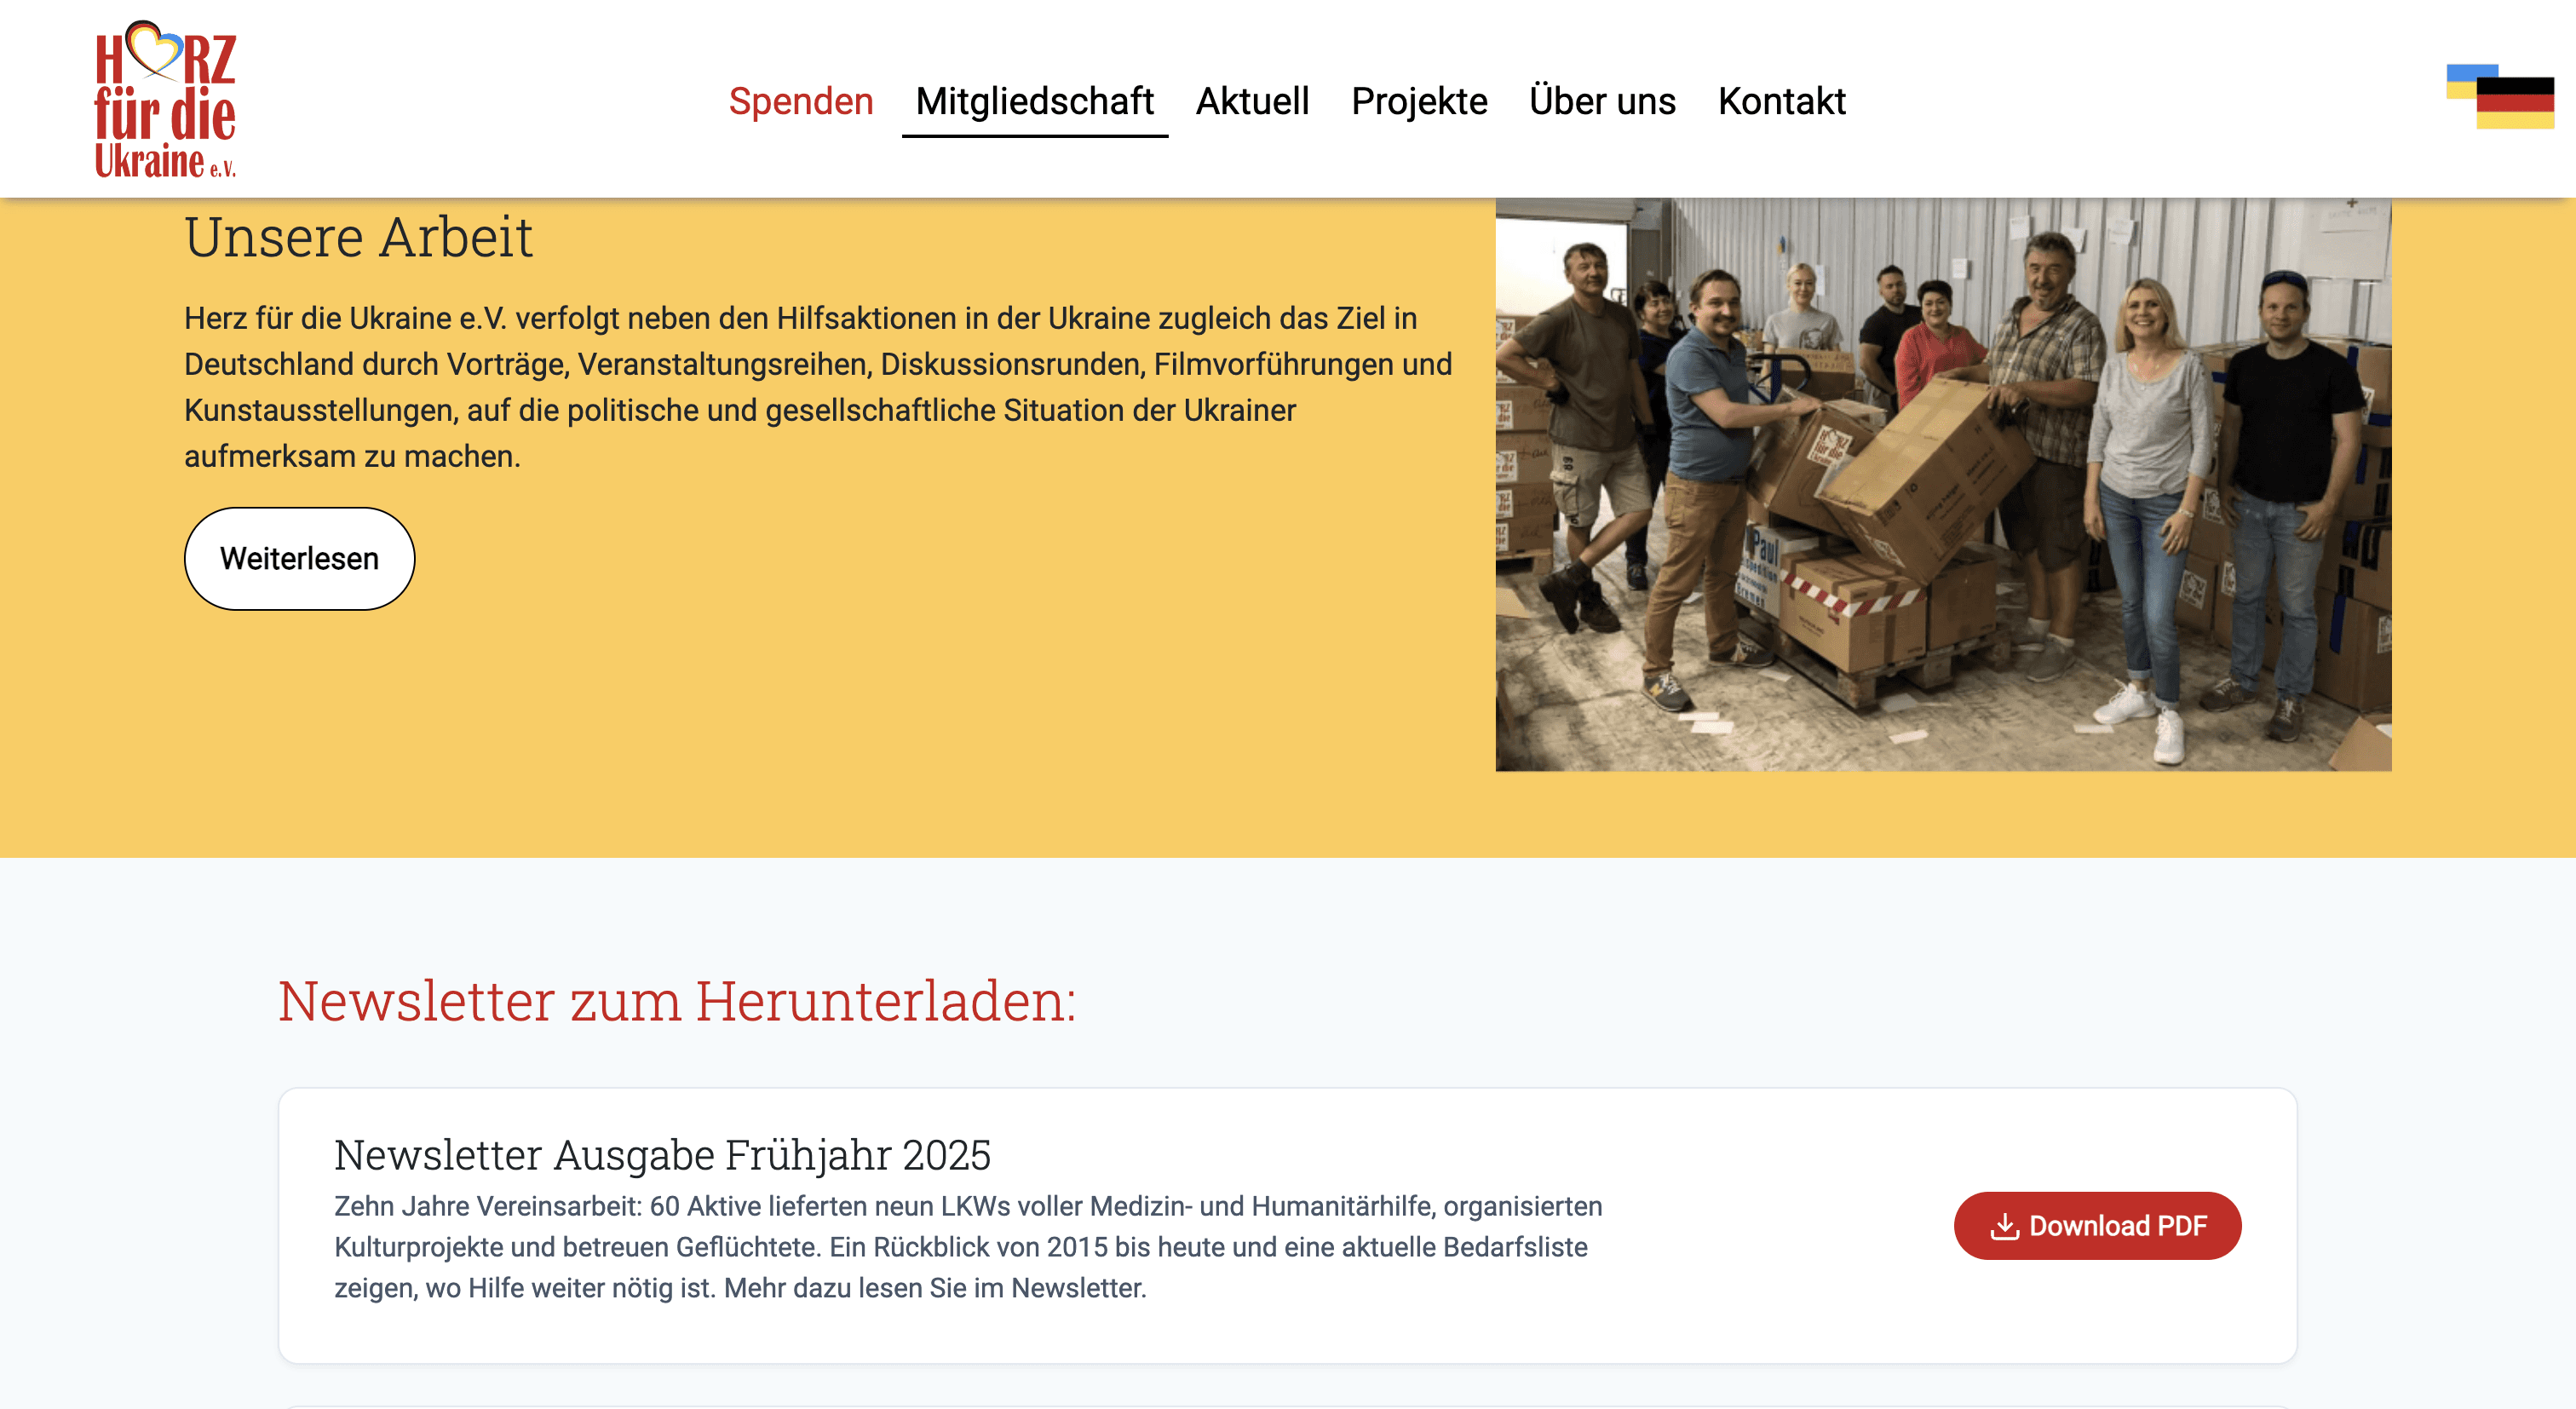The width and height of the screenshot is (2576, 1409).
Task: Click the Unsere Arbeit paragraph about Hilfsaktionen
Action: pos(818,387)
